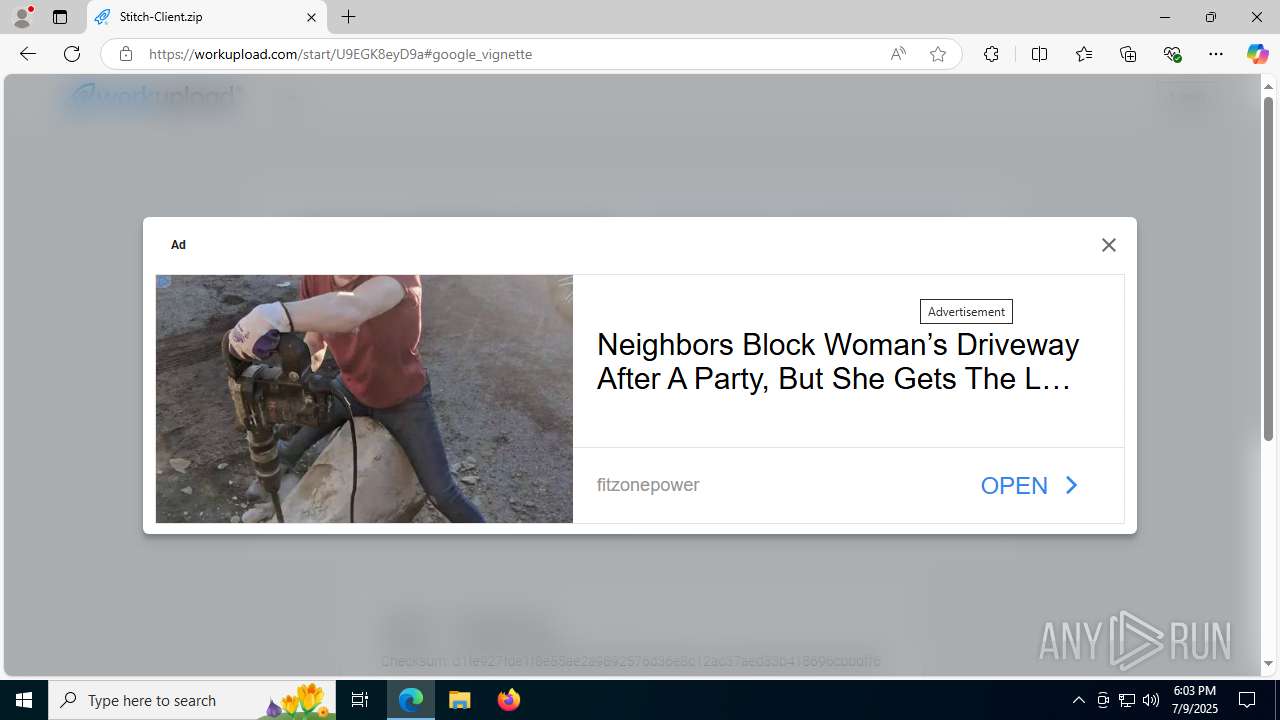Close the Stitch-Client.zip tab
The image size is (1280, 720).
pyautogui.click(x=311, y=17)
